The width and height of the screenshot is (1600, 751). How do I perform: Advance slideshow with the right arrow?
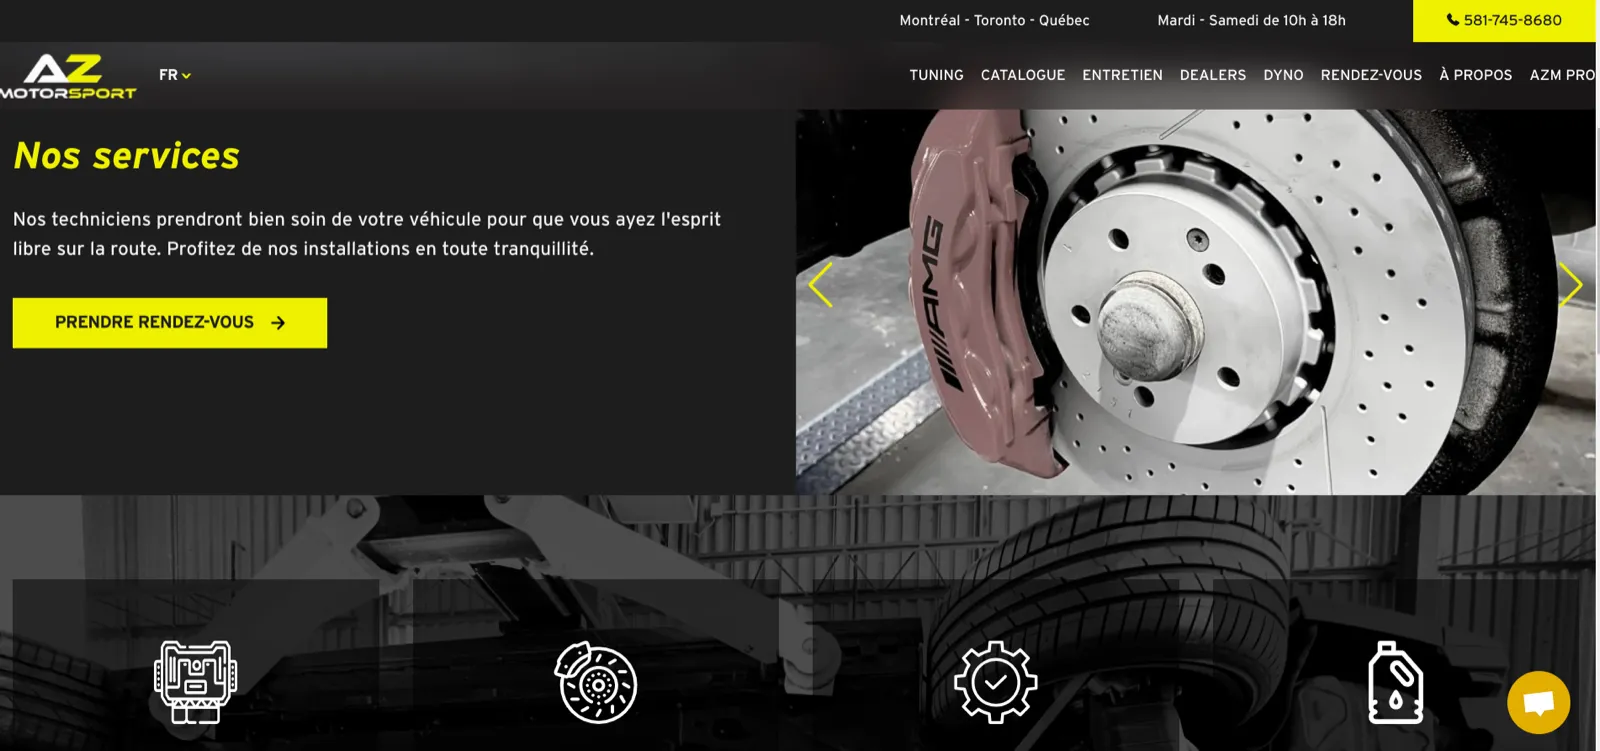click(x=1570, y=285)
